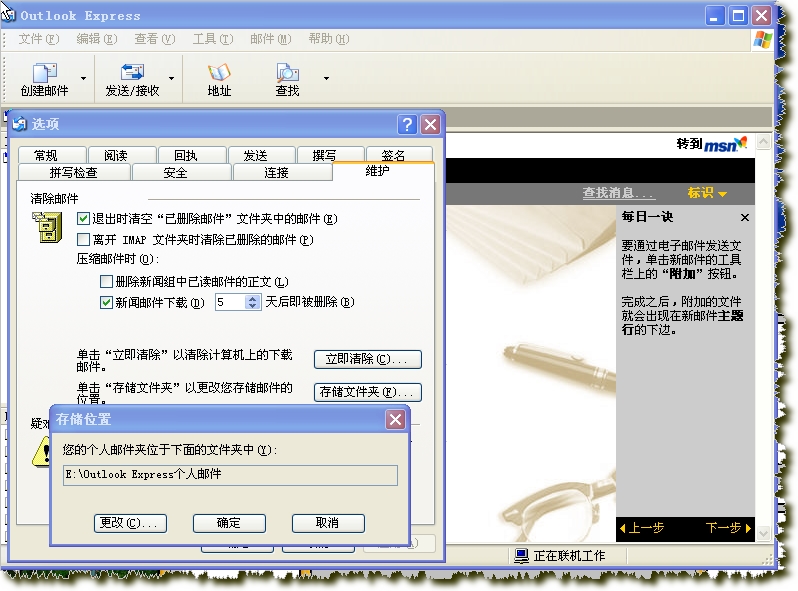This screenshot has width=798, height=591.
Task: Click the Outlook Express title bar icon
Action: pyautogui.click(x=9, y=15)
